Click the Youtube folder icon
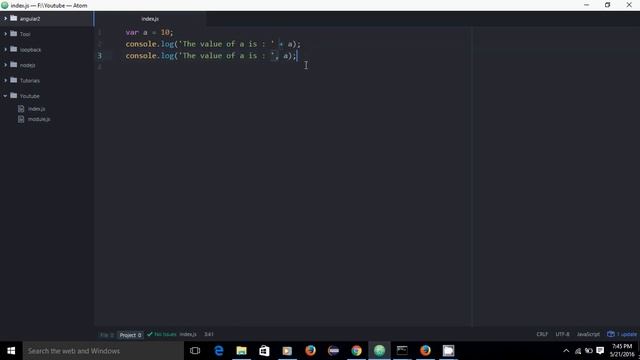This screenshot has height=360, width=640. point(14,96)
